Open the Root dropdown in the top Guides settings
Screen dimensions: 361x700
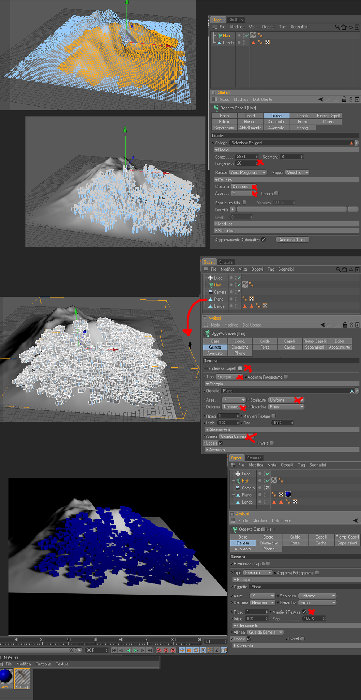[248, 172]
